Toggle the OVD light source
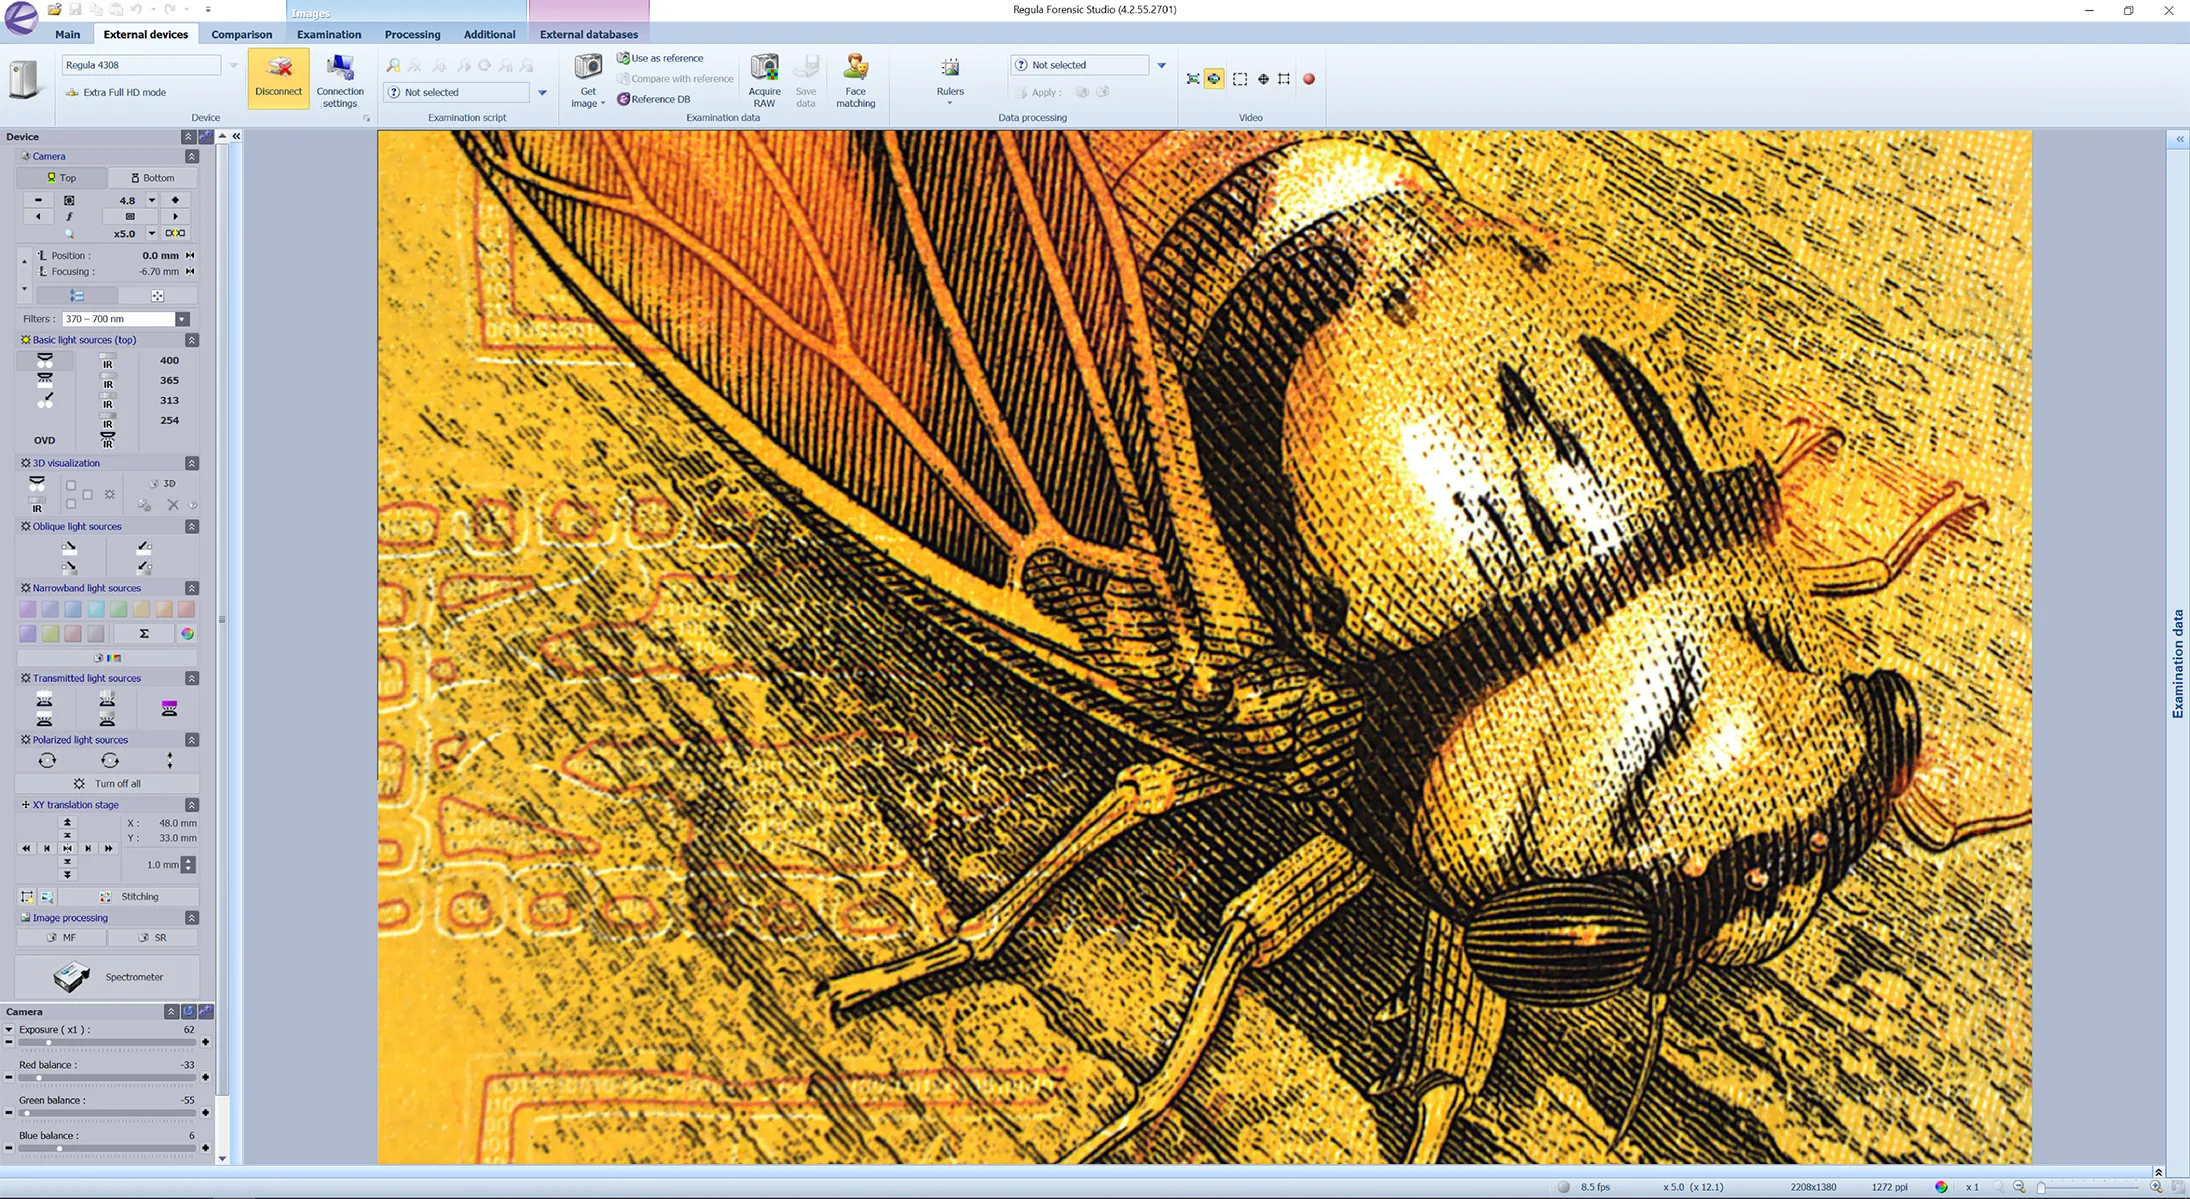Screen dimensions: 2190x1199 [44, 440]
